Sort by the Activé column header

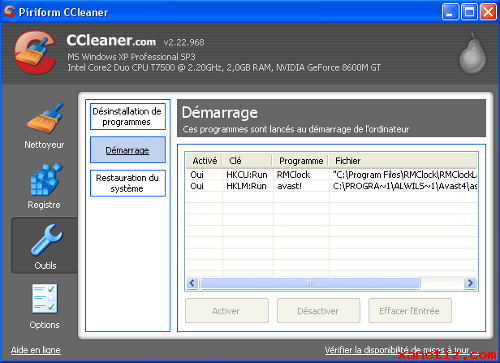pyautogui.click(x=204, y=161)
